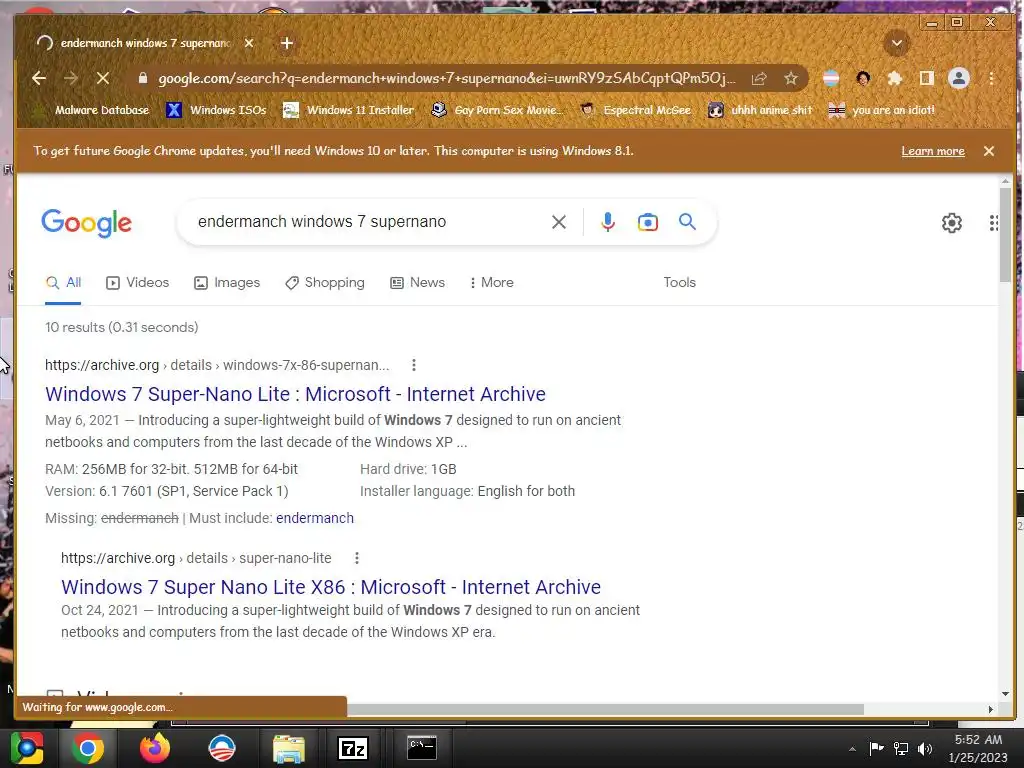Show hidden tray icons arrow
The height and width of the screenshot is (768, 1024).
tap(852, 749)
